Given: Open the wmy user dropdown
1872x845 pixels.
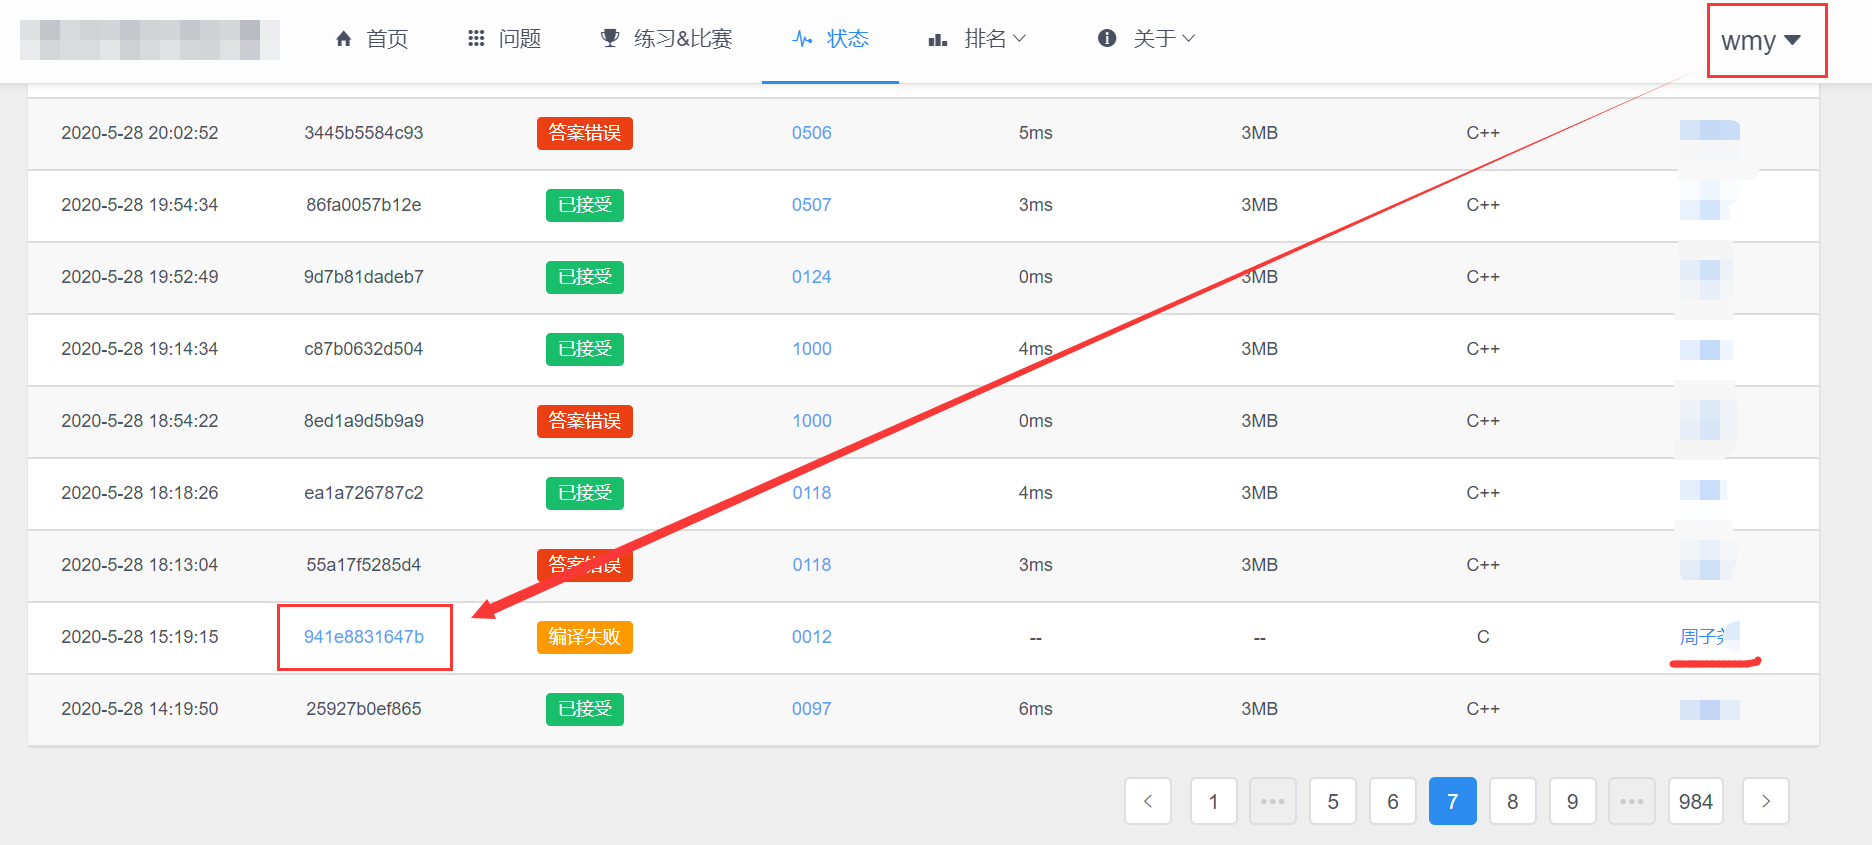Looking at the screenshot, I should click(1761, 41).
